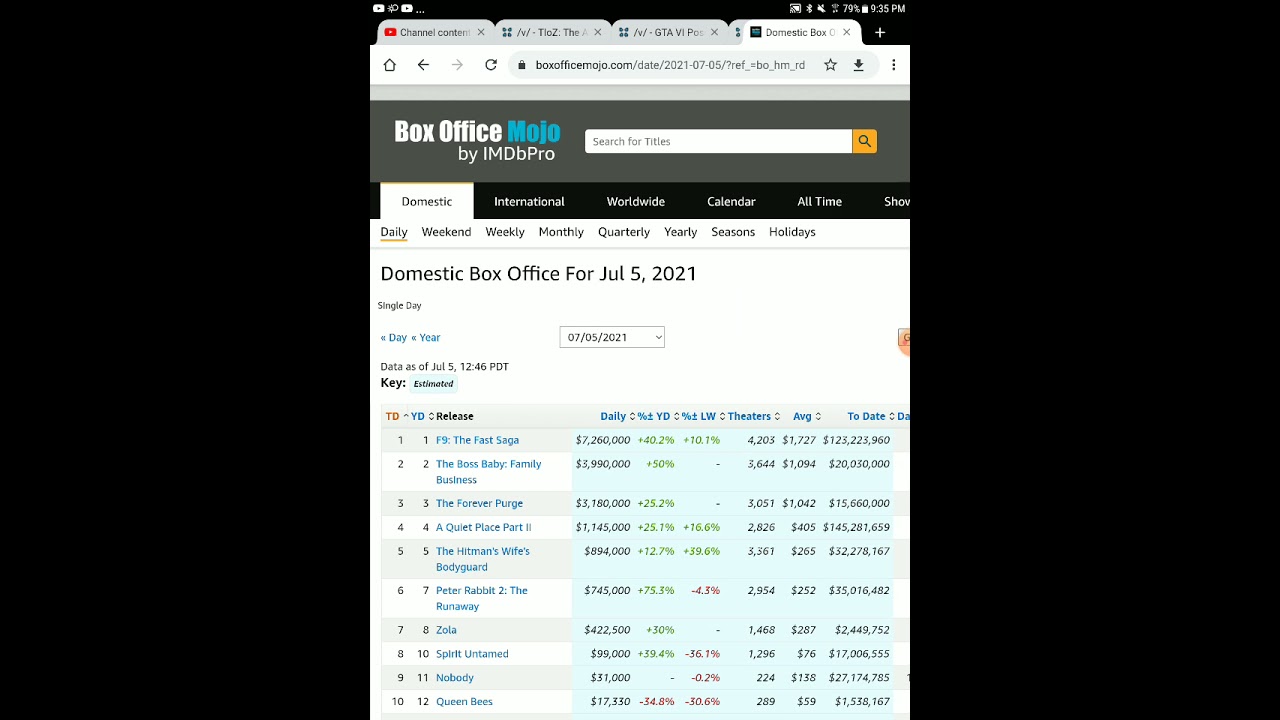Open F9: The Fast Saga link
Viewport: 1280px width, 720px height.
[477, 440]
